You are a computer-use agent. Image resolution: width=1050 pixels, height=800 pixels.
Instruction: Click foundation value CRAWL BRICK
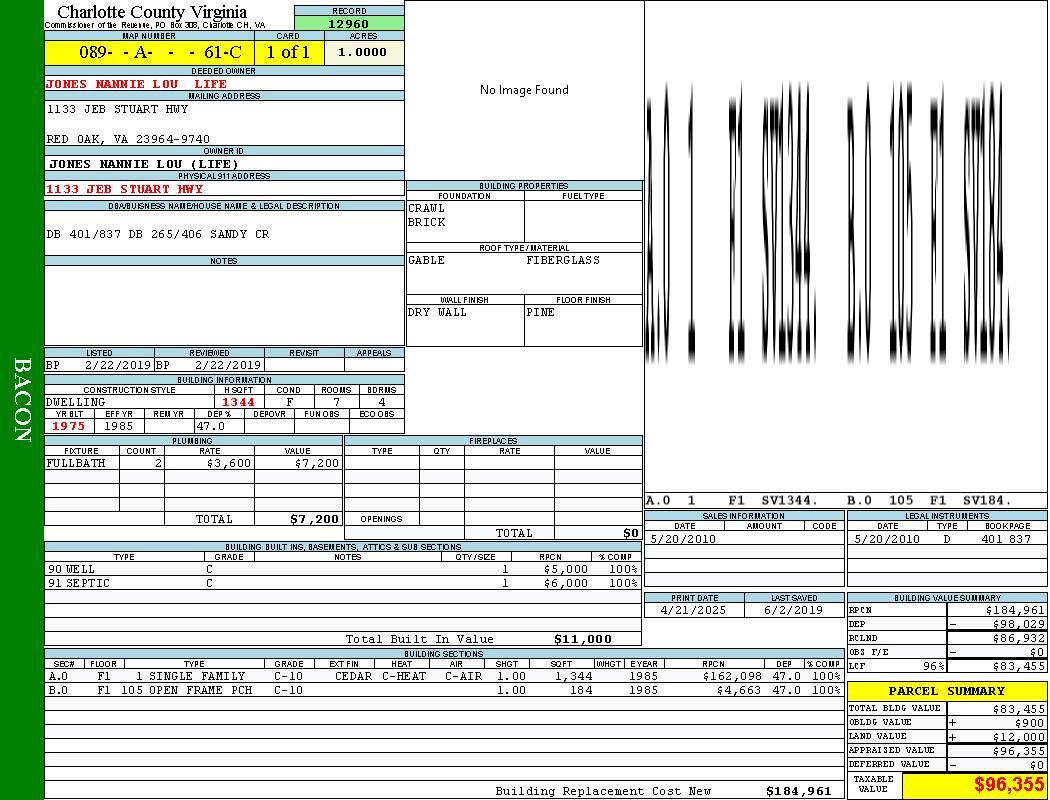427,215
